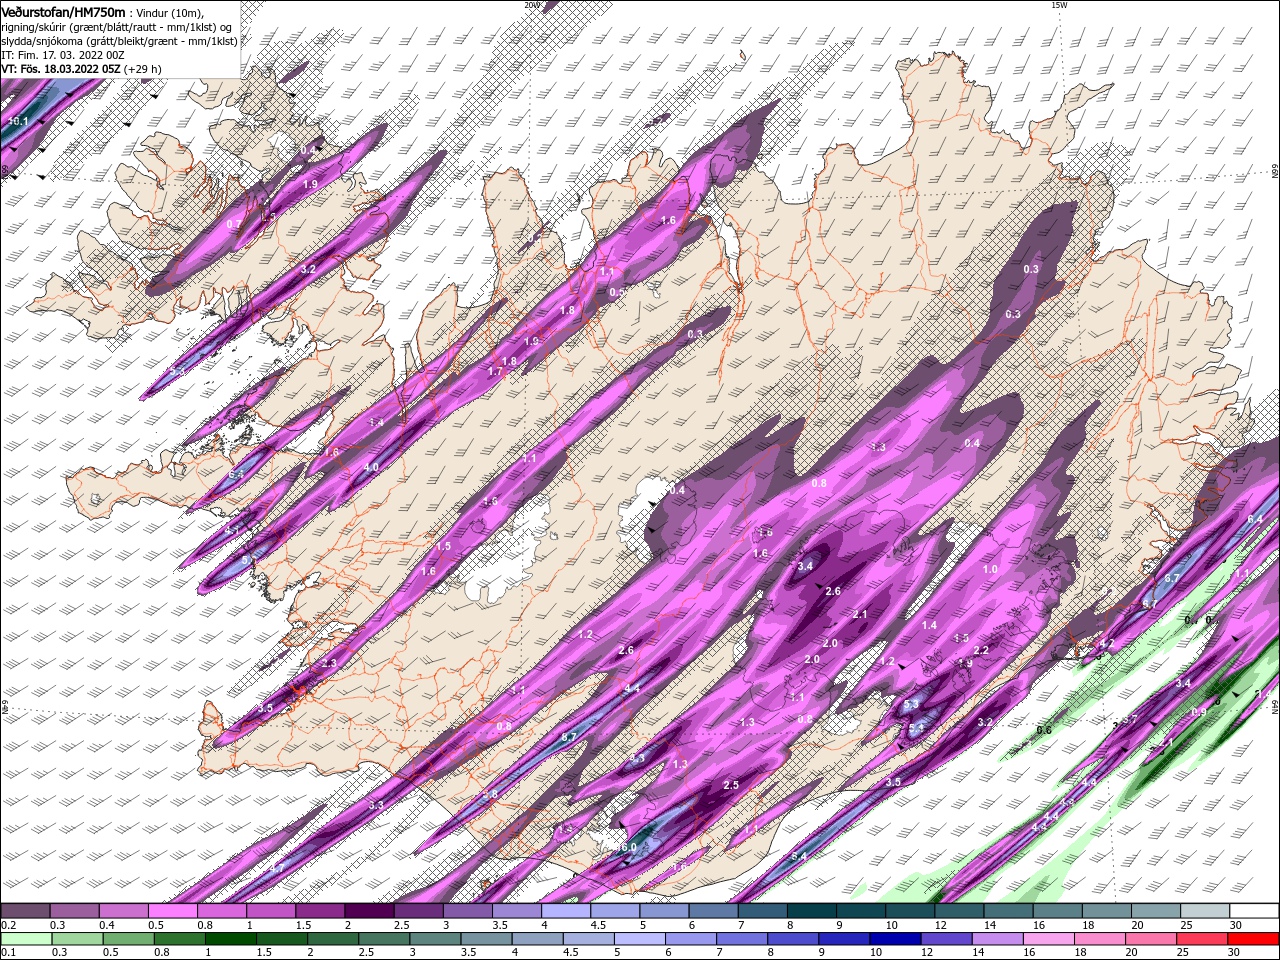Click the 0.1 label in the rain legend

[x=8, y=952]
